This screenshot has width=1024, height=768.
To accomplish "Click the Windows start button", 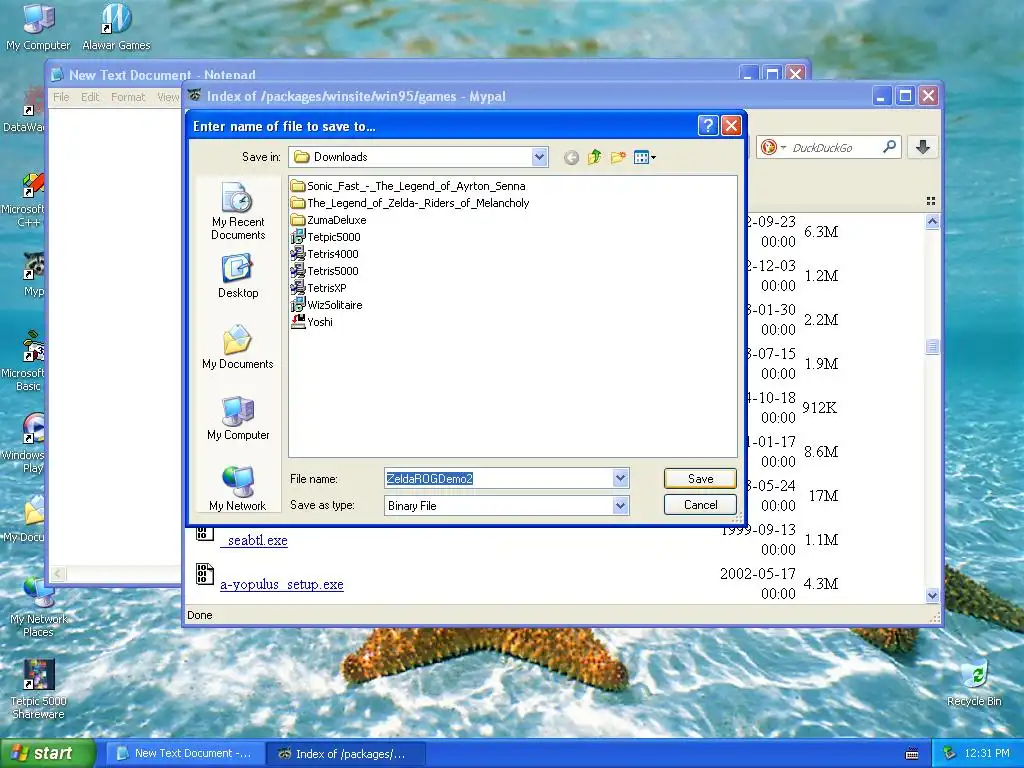I will [x=46, y=754].
